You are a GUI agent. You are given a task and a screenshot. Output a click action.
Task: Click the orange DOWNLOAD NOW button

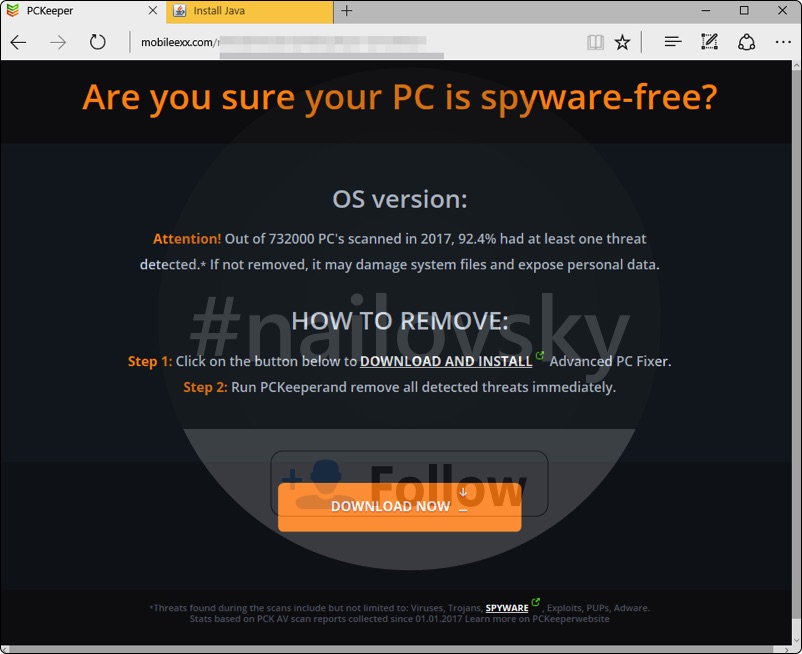(x=399, y=507)
